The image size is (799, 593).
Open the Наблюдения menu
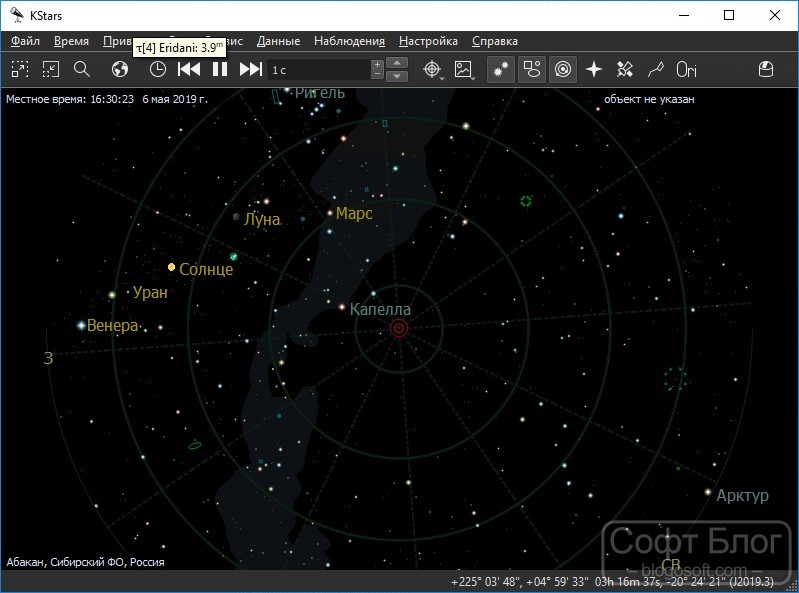tap(349, 41)
